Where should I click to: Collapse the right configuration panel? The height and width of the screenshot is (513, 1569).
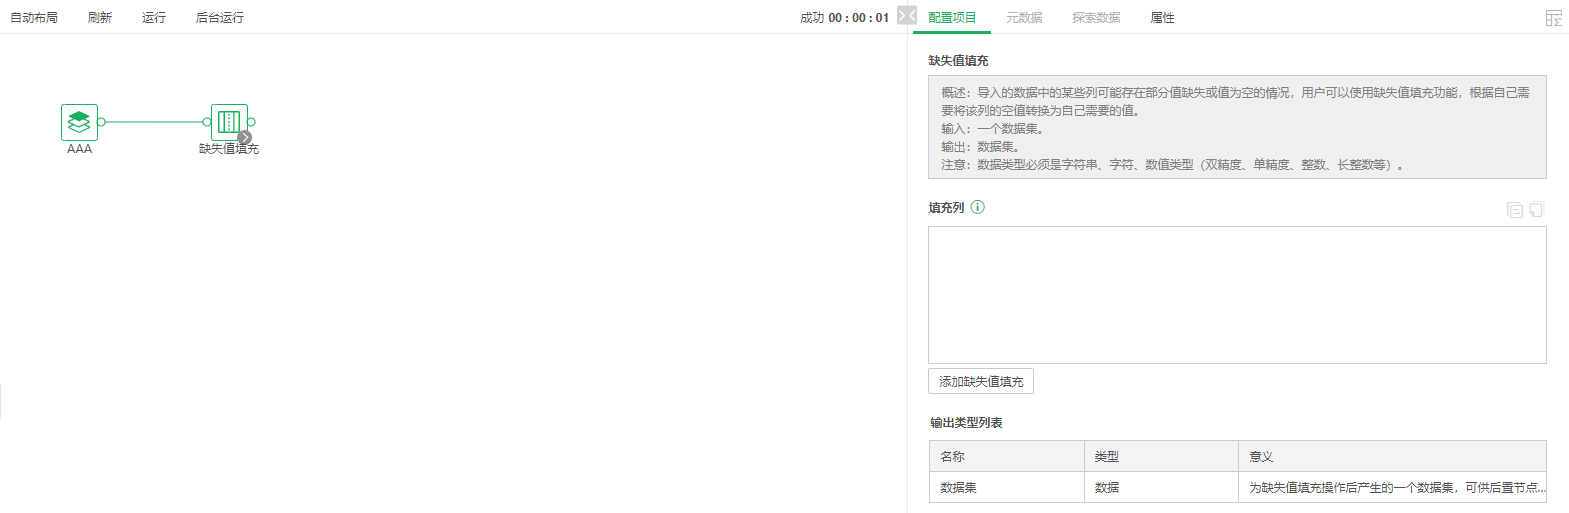click(x=906, y=15)
